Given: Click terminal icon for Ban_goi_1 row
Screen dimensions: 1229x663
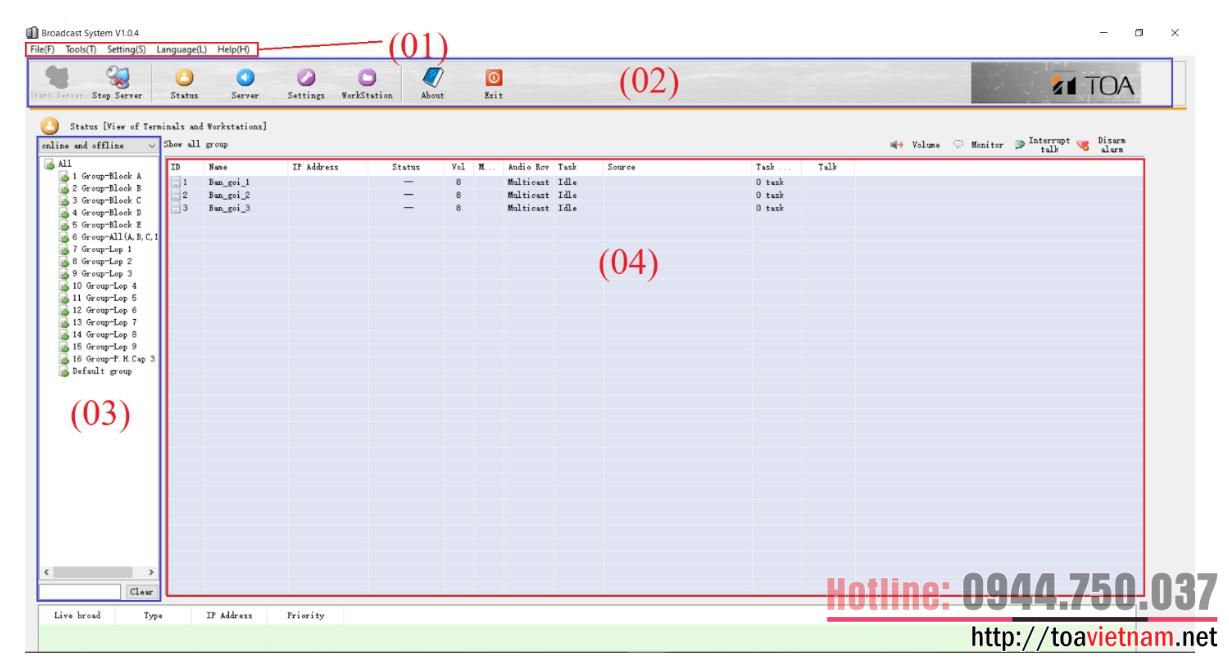Looking at the screenshot, I should [x=175, y=182].
